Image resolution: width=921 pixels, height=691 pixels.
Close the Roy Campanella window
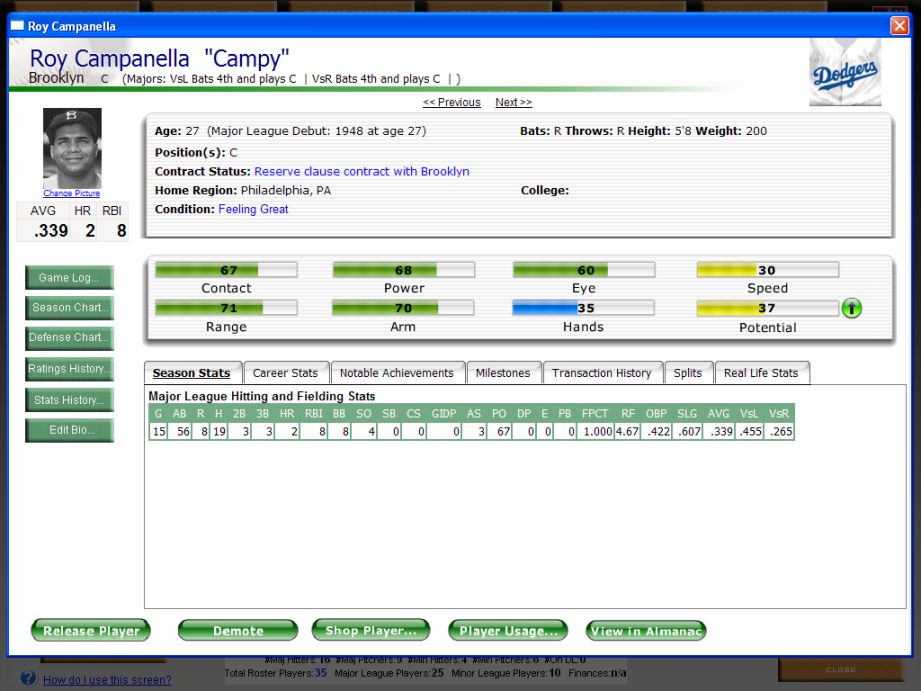(899, 26)
